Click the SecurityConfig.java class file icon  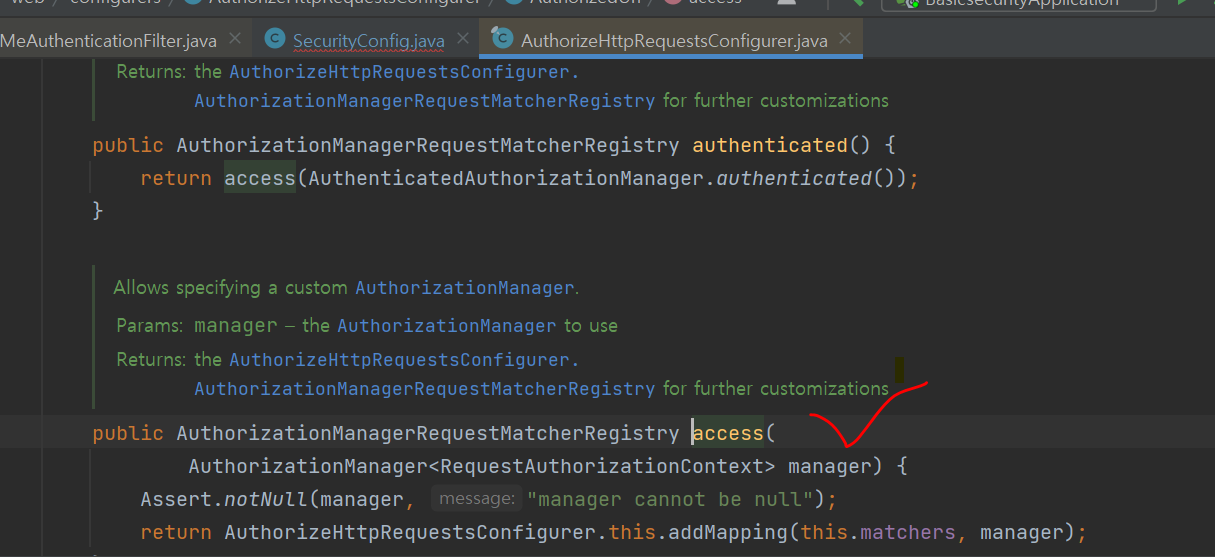[274, 40]
